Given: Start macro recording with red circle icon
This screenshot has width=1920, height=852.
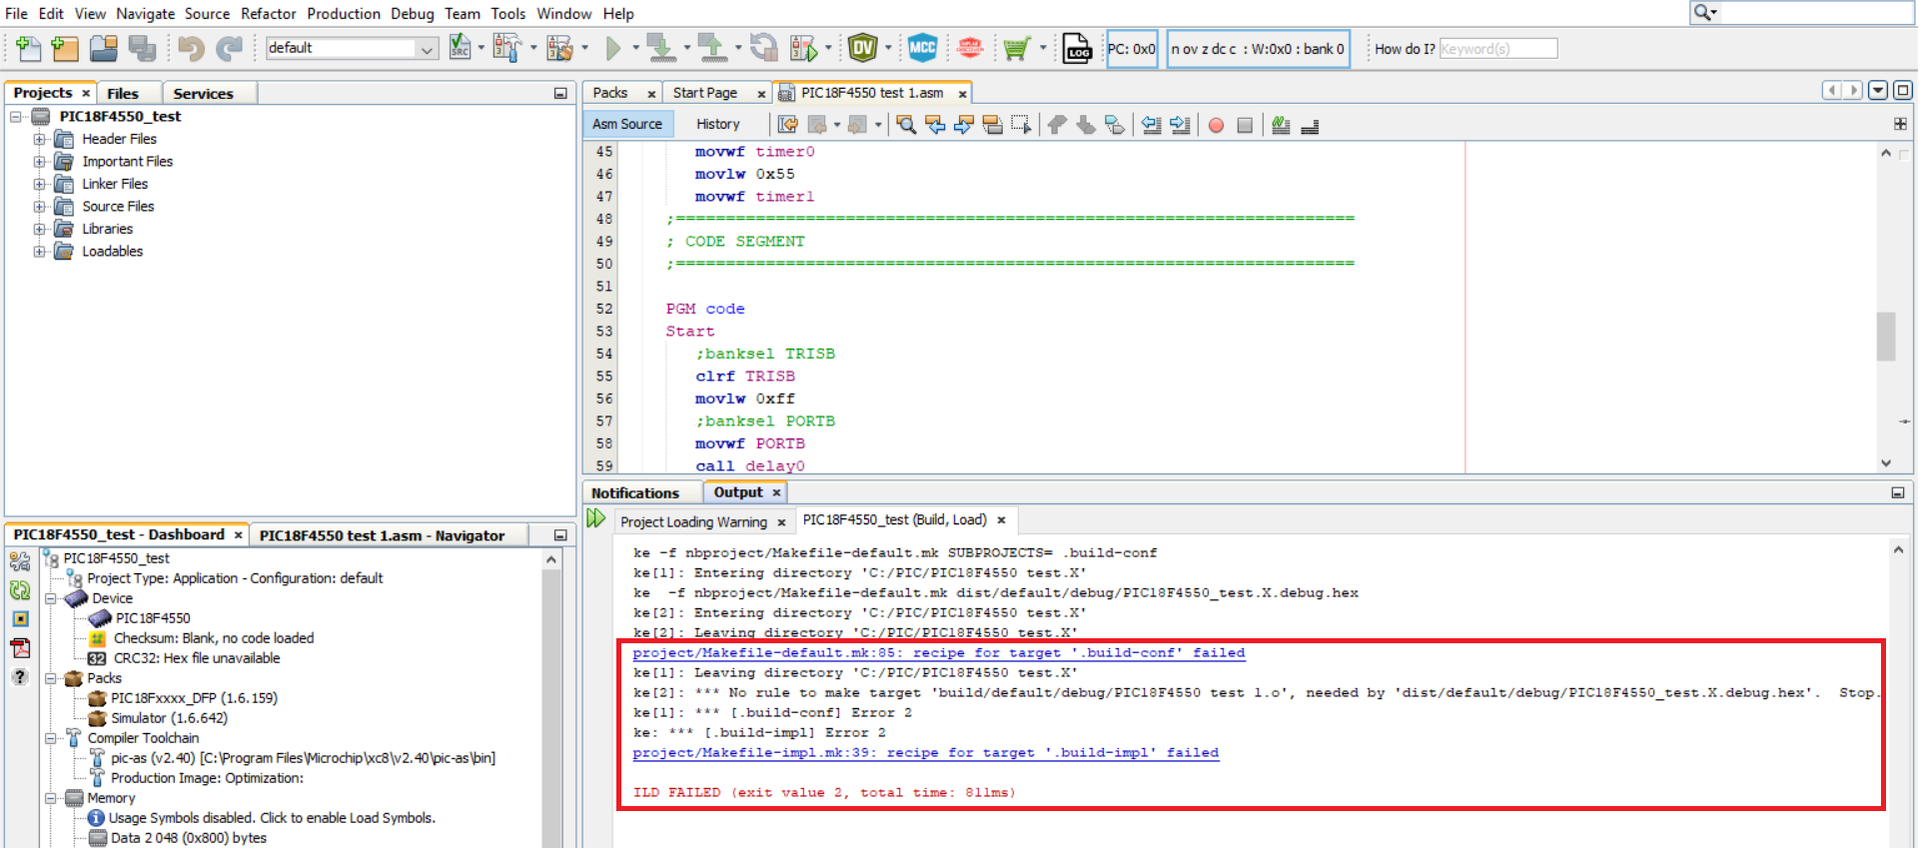Looking at the screenshot, I should coord(1216,125).
